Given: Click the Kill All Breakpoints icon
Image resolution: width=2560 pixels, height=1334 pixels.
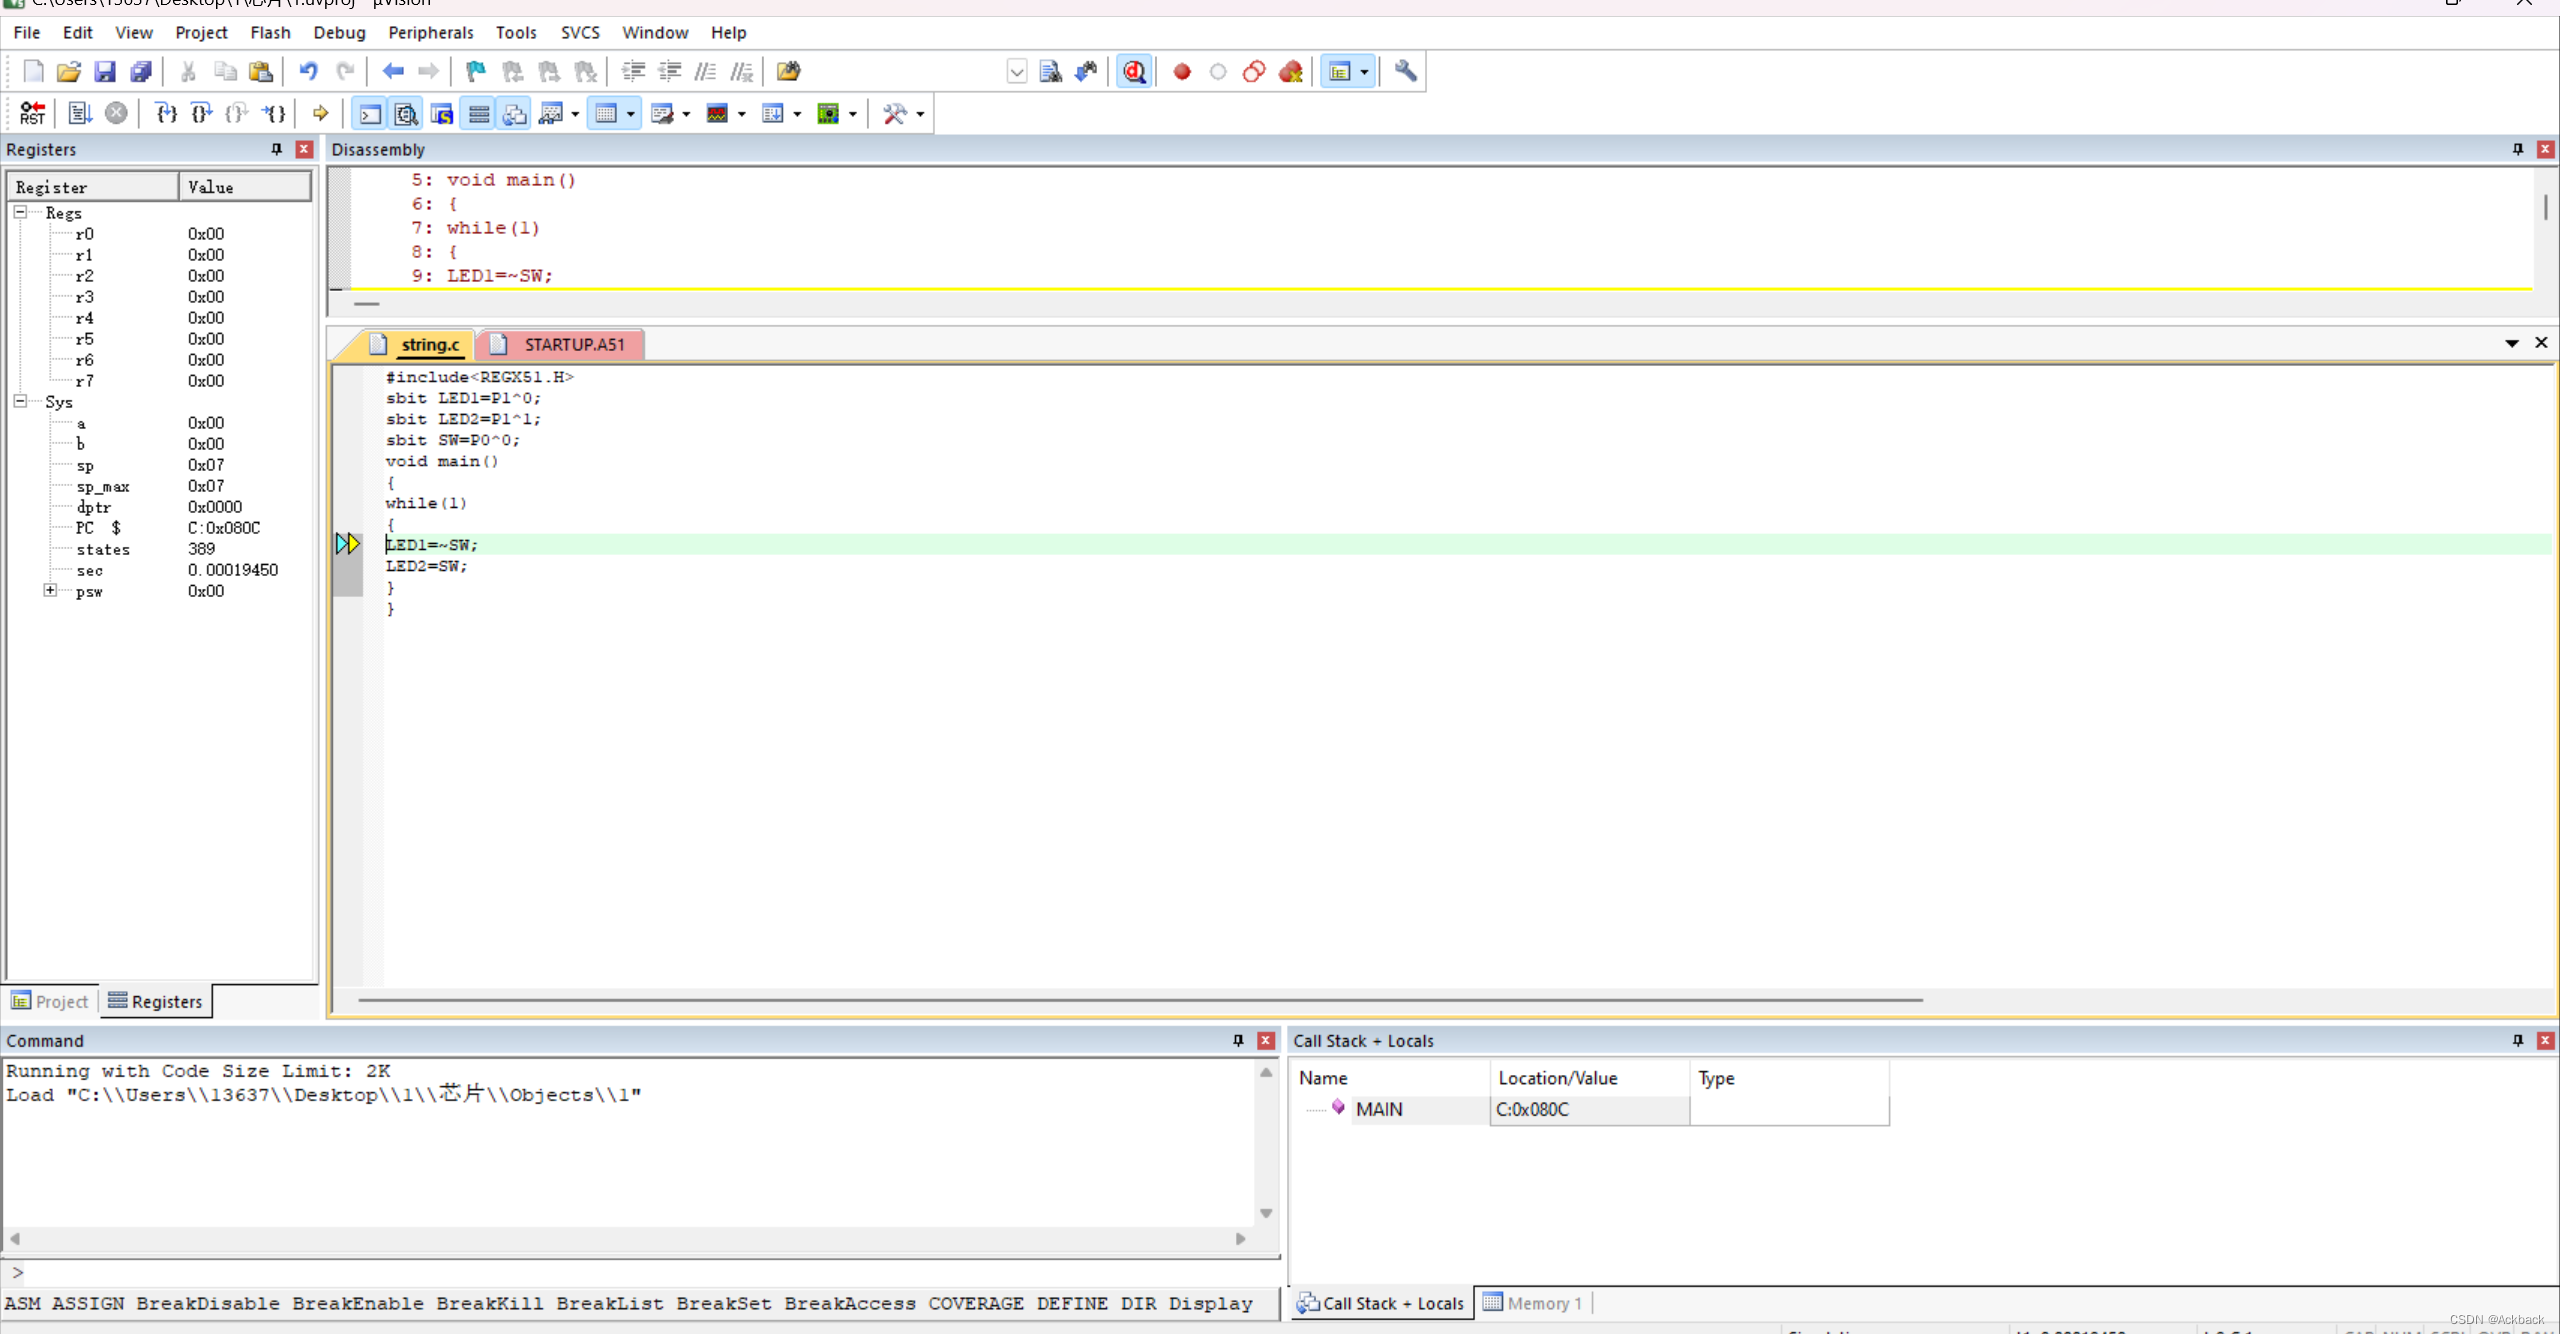Looking at the screenshot, I should [1291, 71].
